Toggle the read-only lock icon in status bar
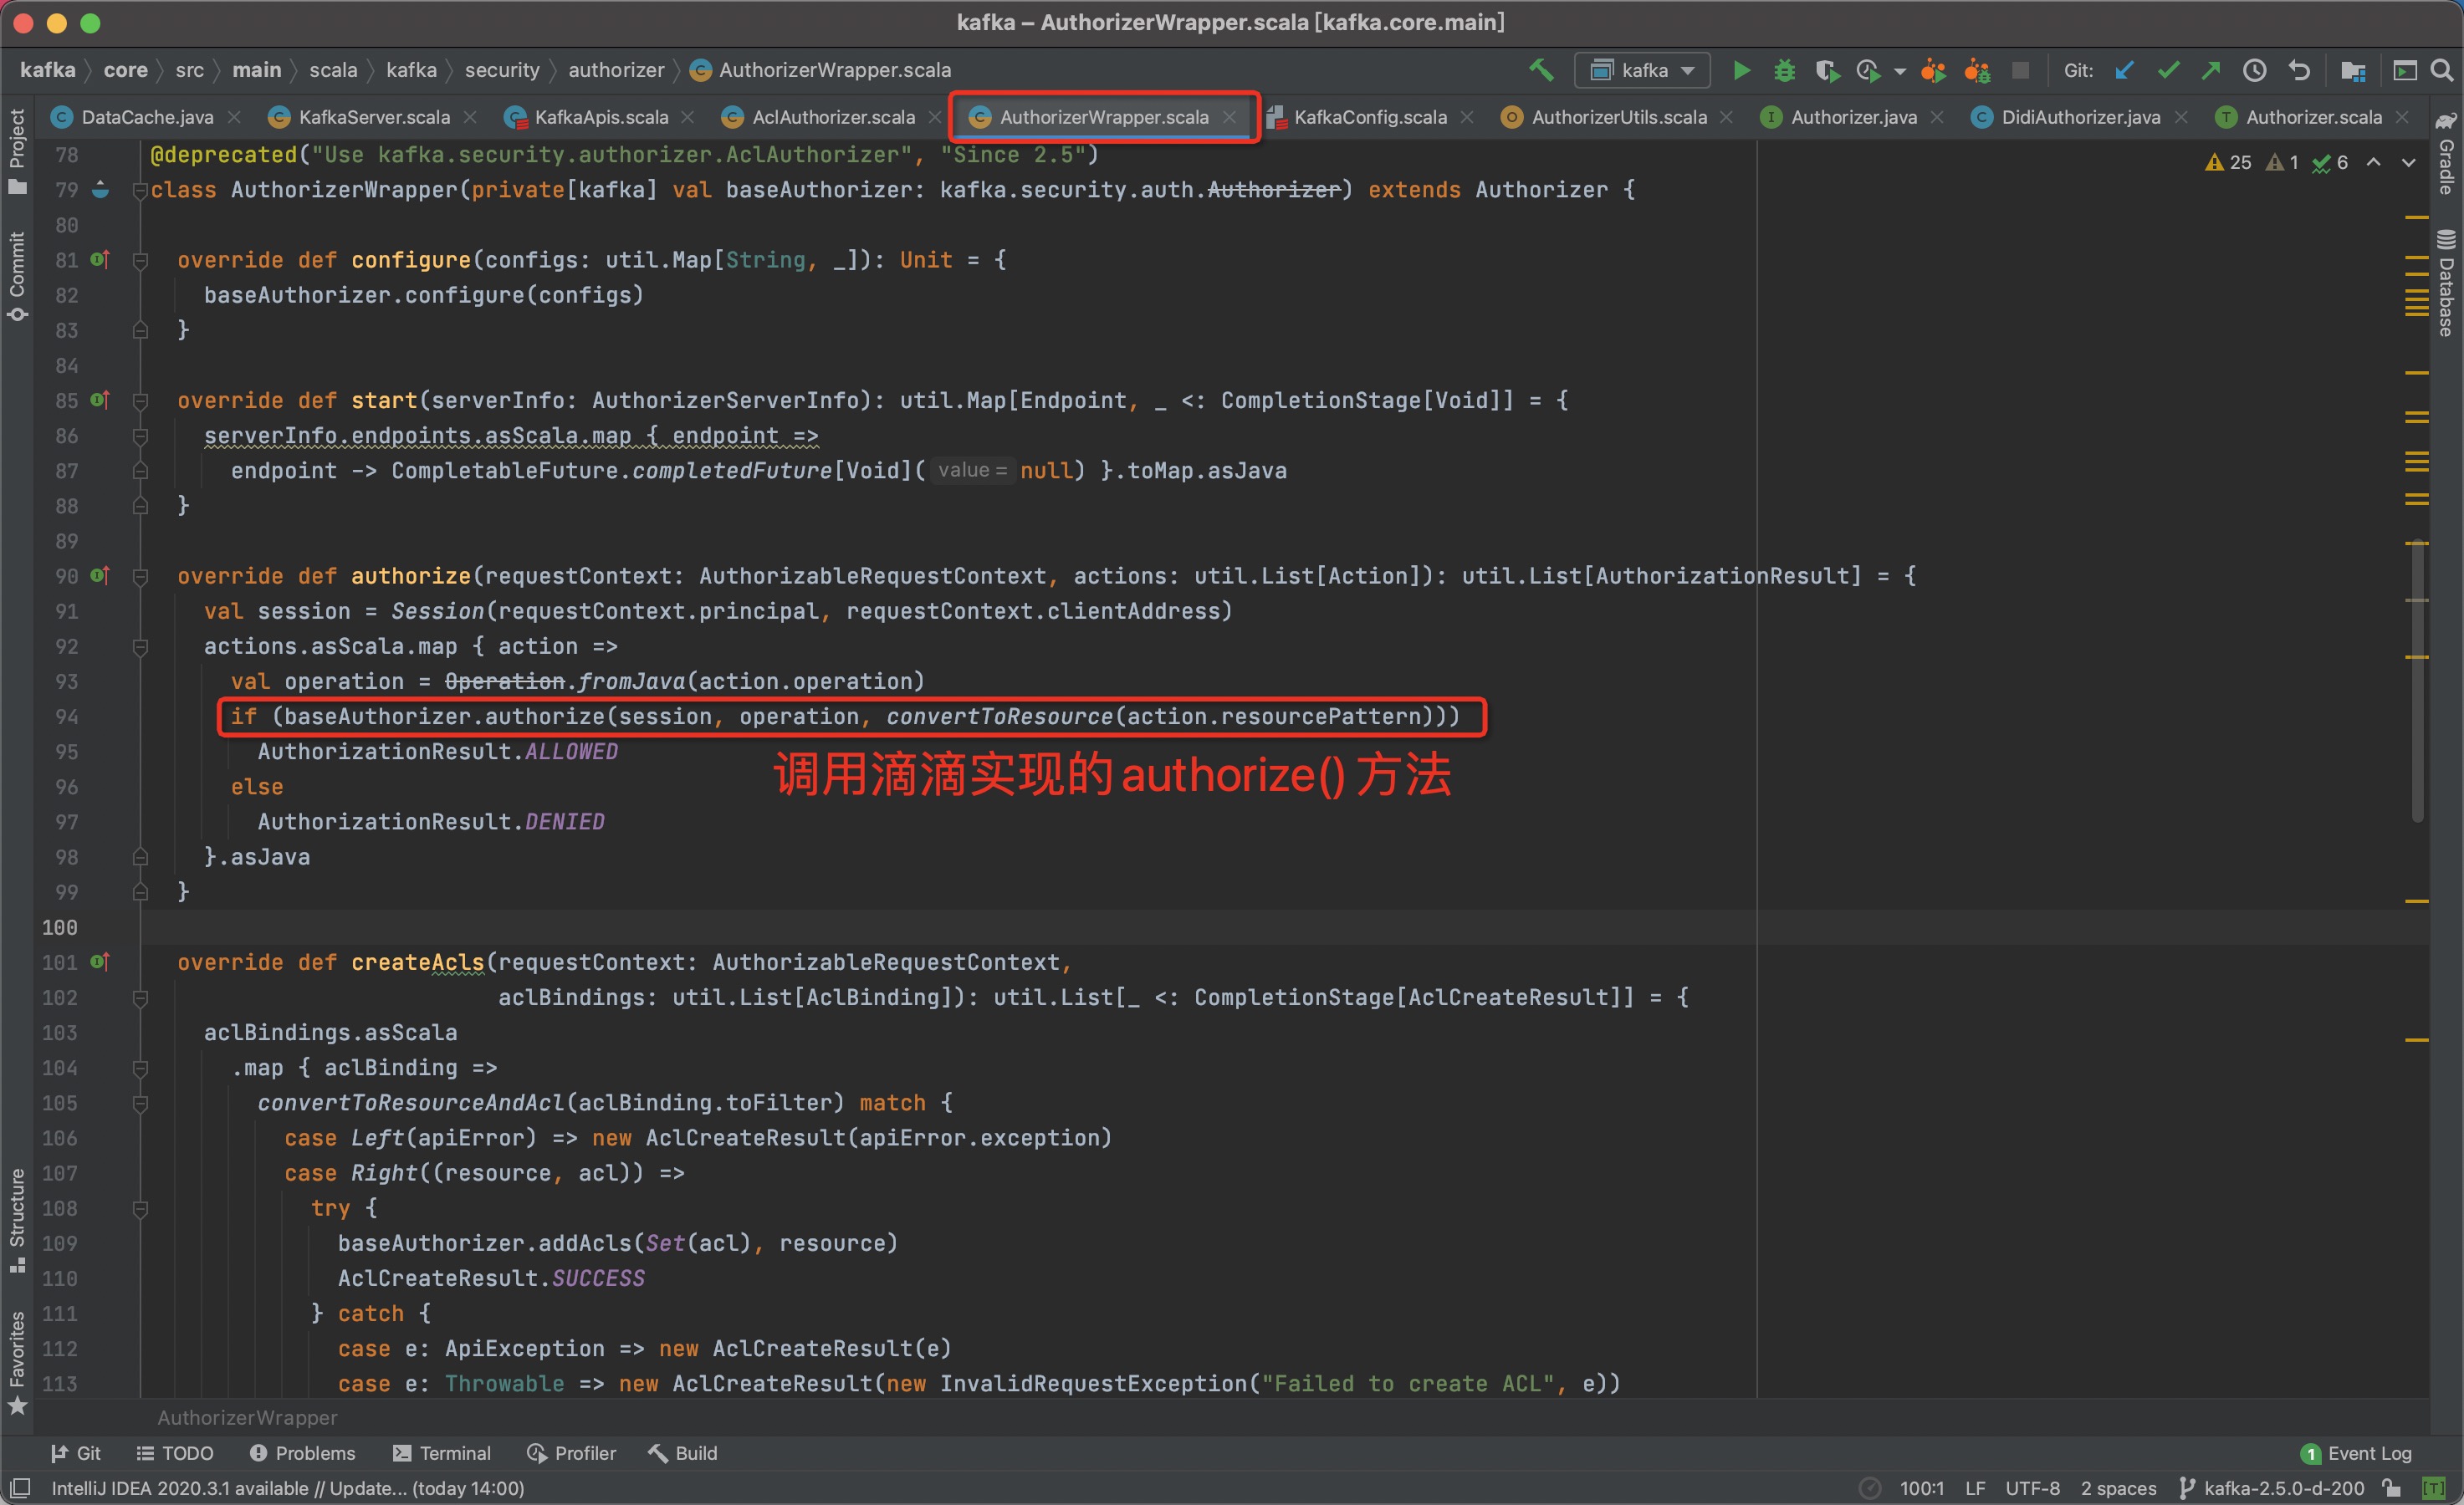2464x1505 pixels. 2391,1488
